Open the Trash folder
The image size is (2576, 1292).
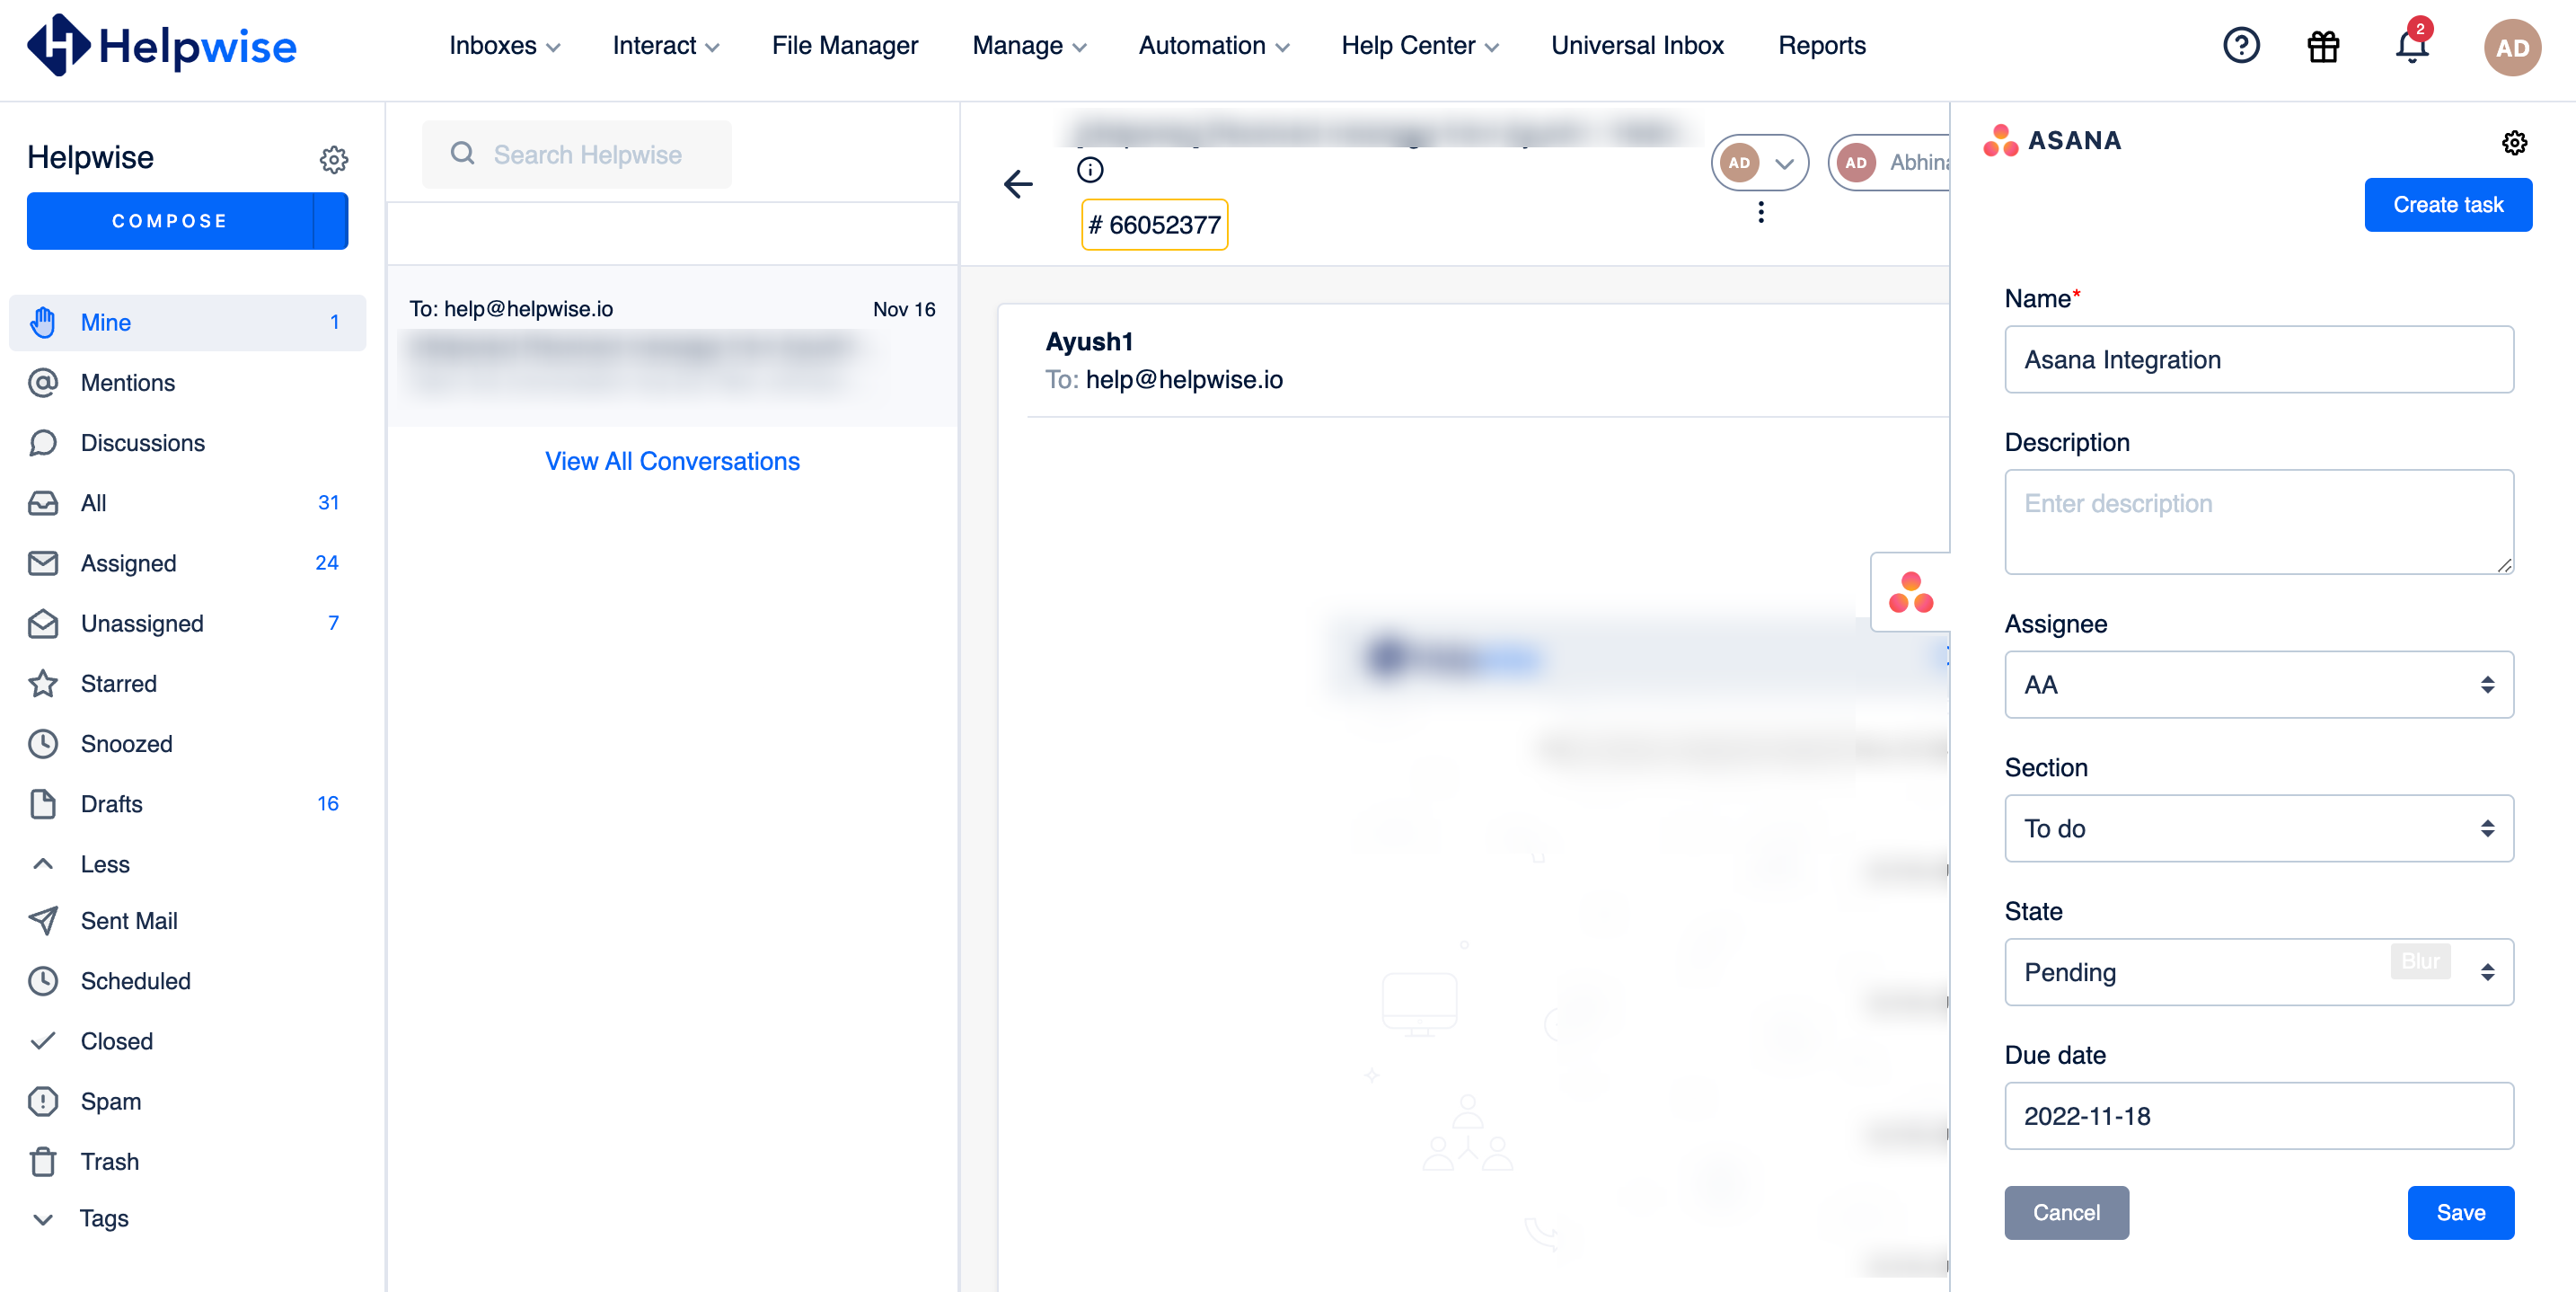tap(187, 1160)
